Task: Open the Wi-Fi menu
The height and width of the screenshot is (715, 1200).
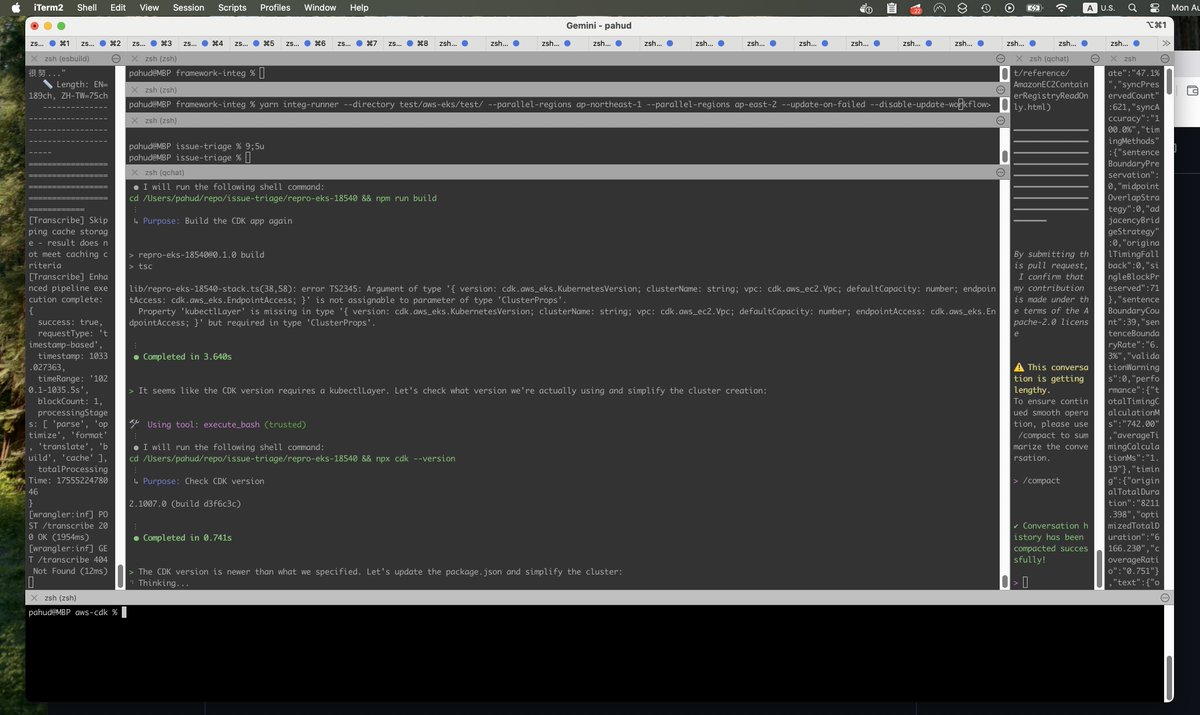Action: (1062, 7)
